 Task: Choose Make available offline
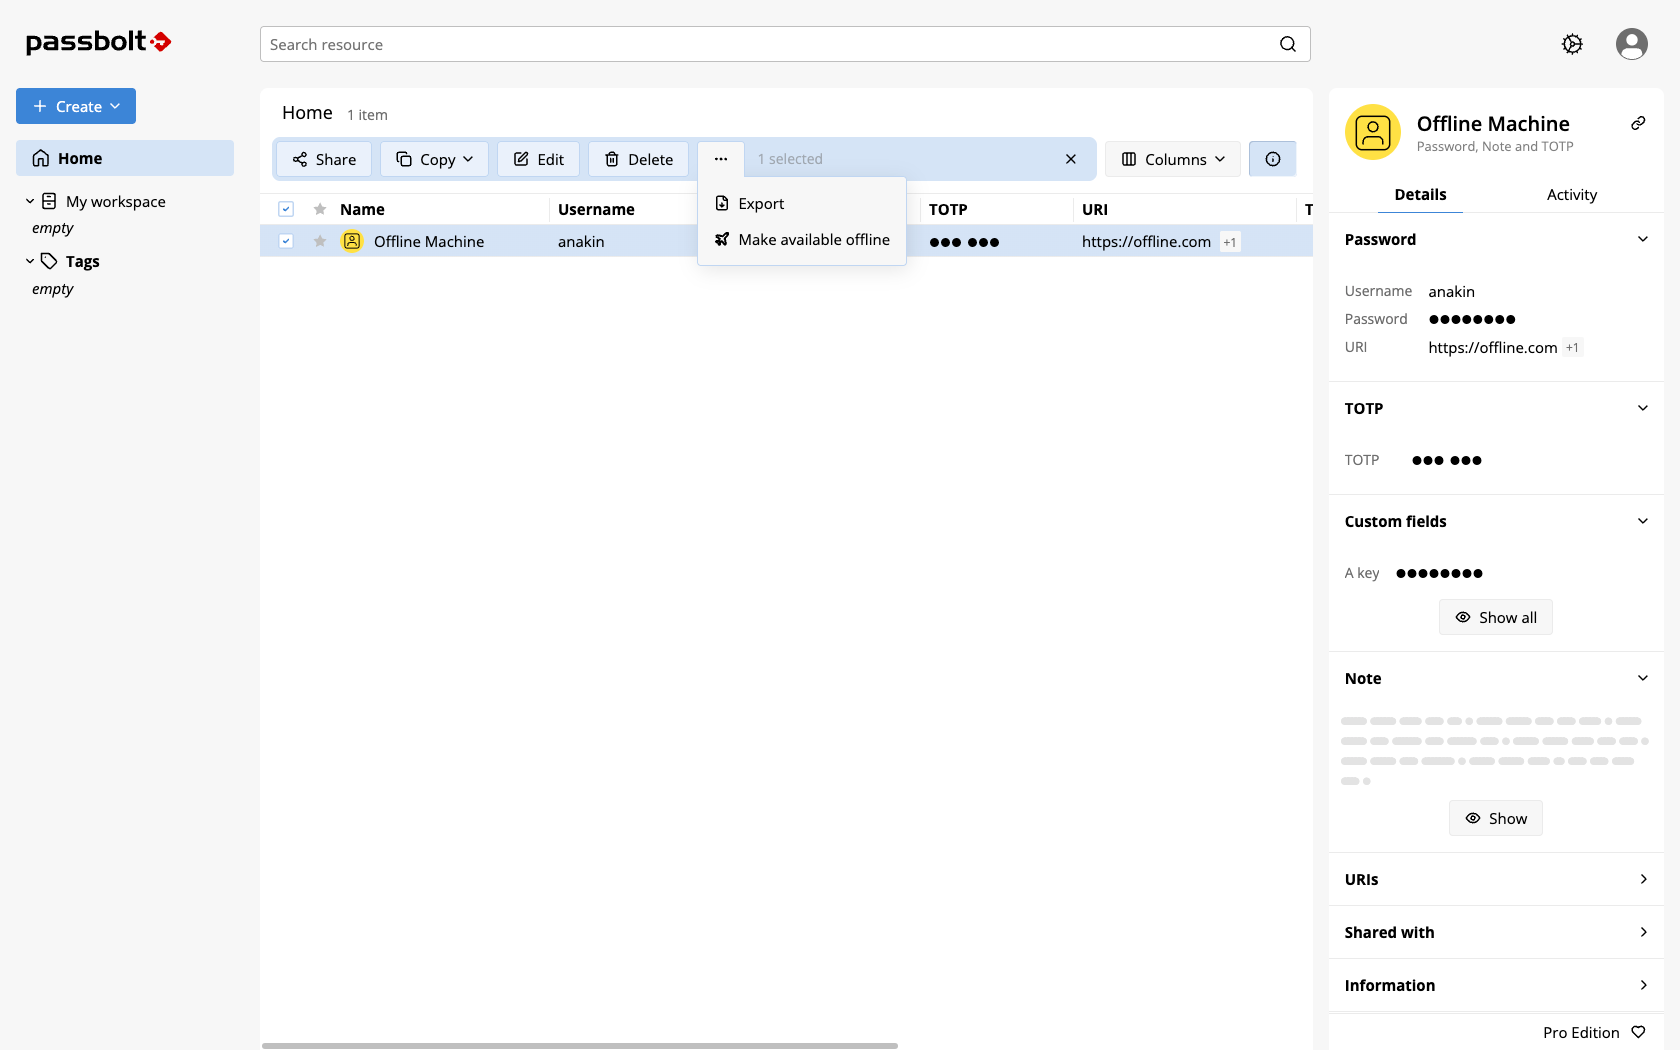click(x=802, y=239)
